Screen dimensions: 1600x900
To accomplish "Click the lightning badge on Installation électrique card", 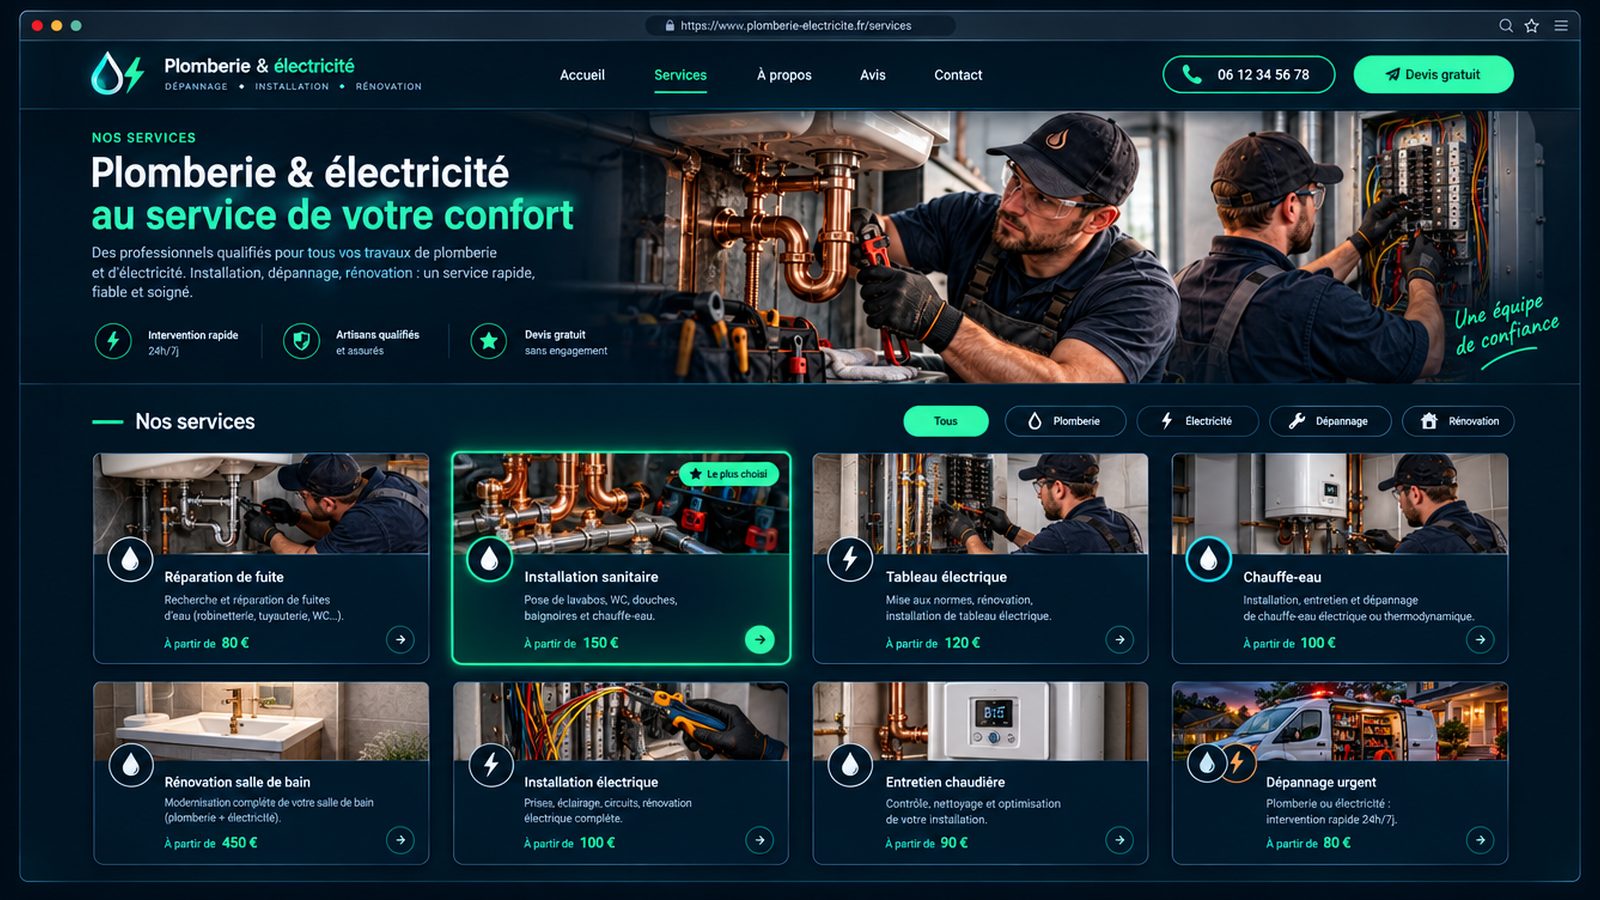I will [491, 766].
